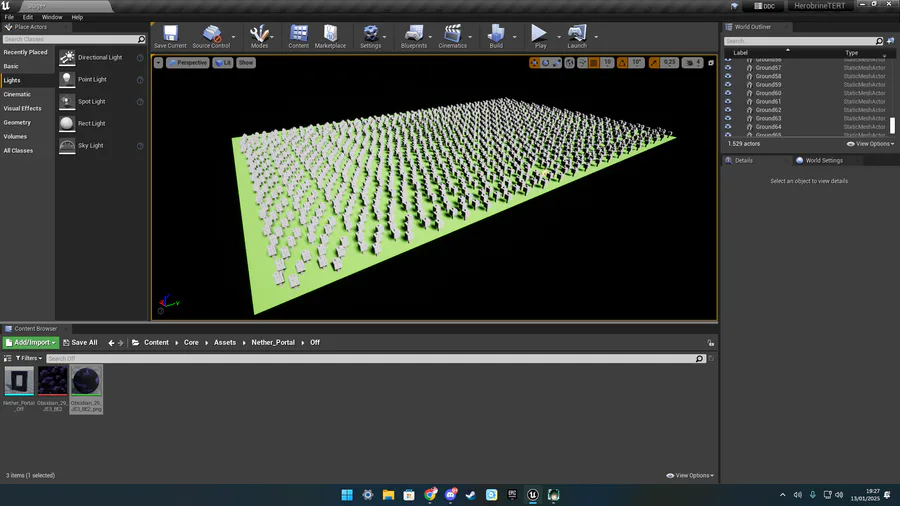900x506 pixels.
Task: Click the Add/Import button
Action: 31,342
